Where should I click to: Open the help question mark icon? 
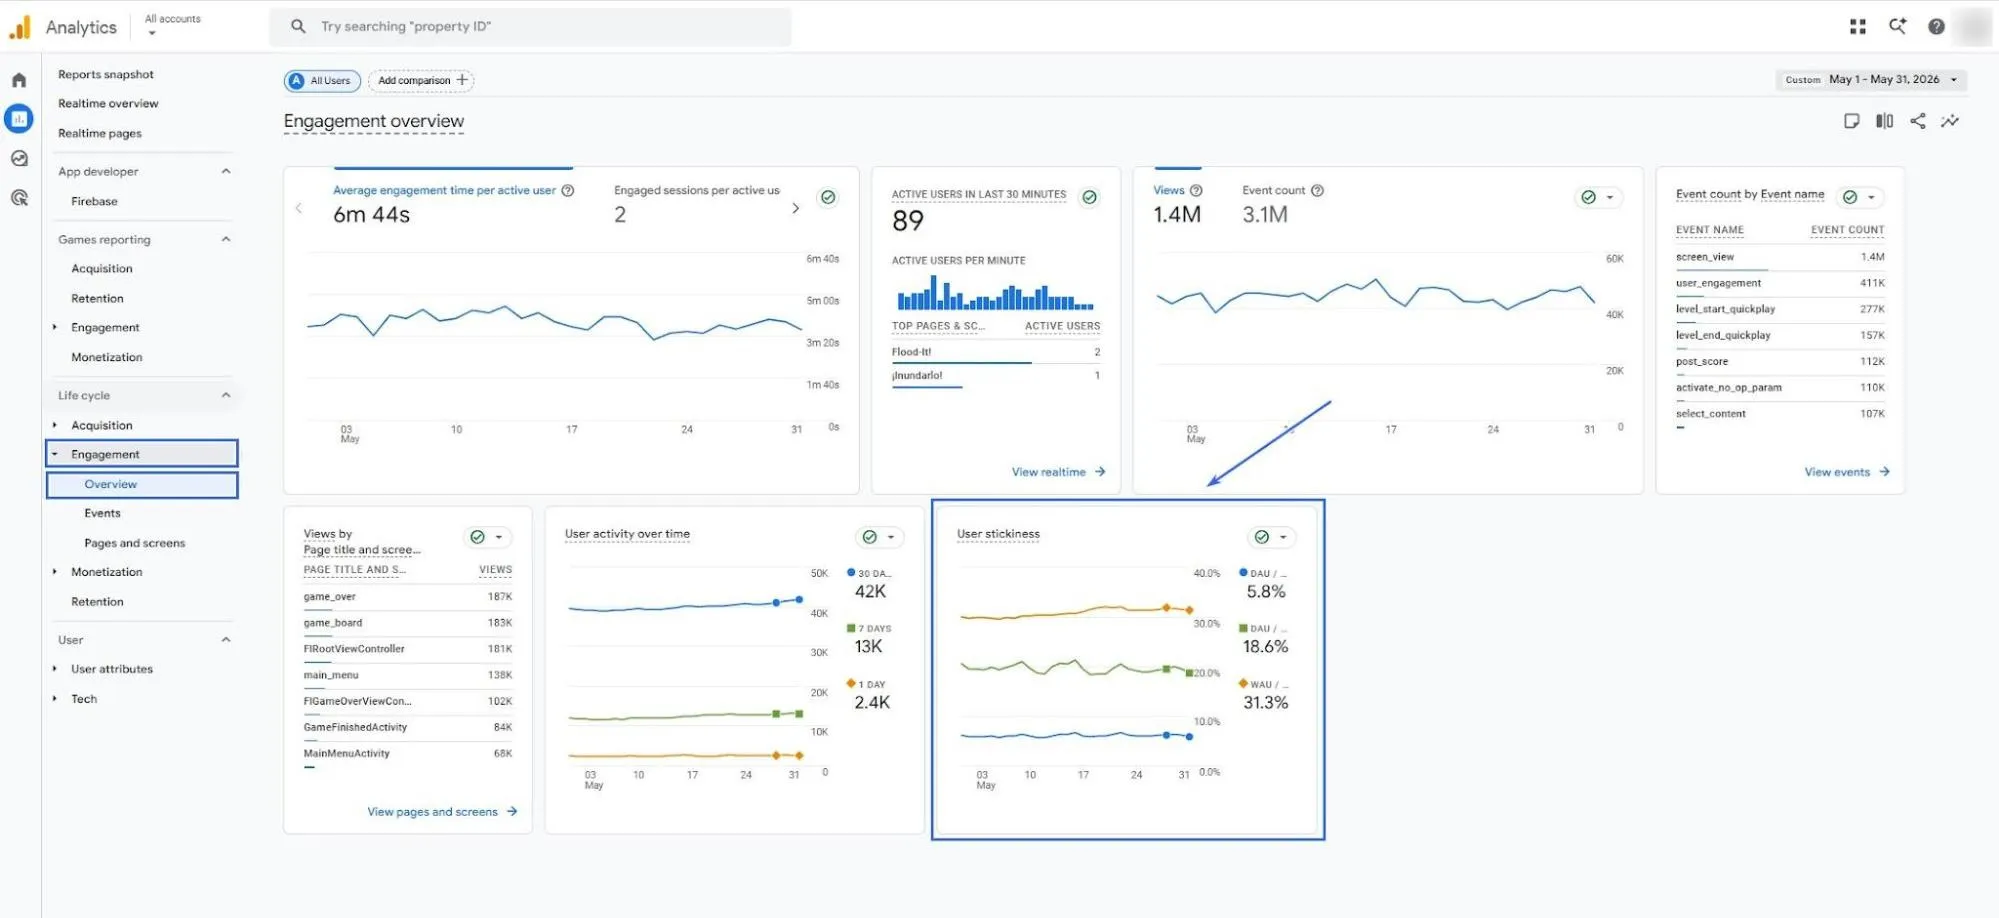(x=1936, y=27)
